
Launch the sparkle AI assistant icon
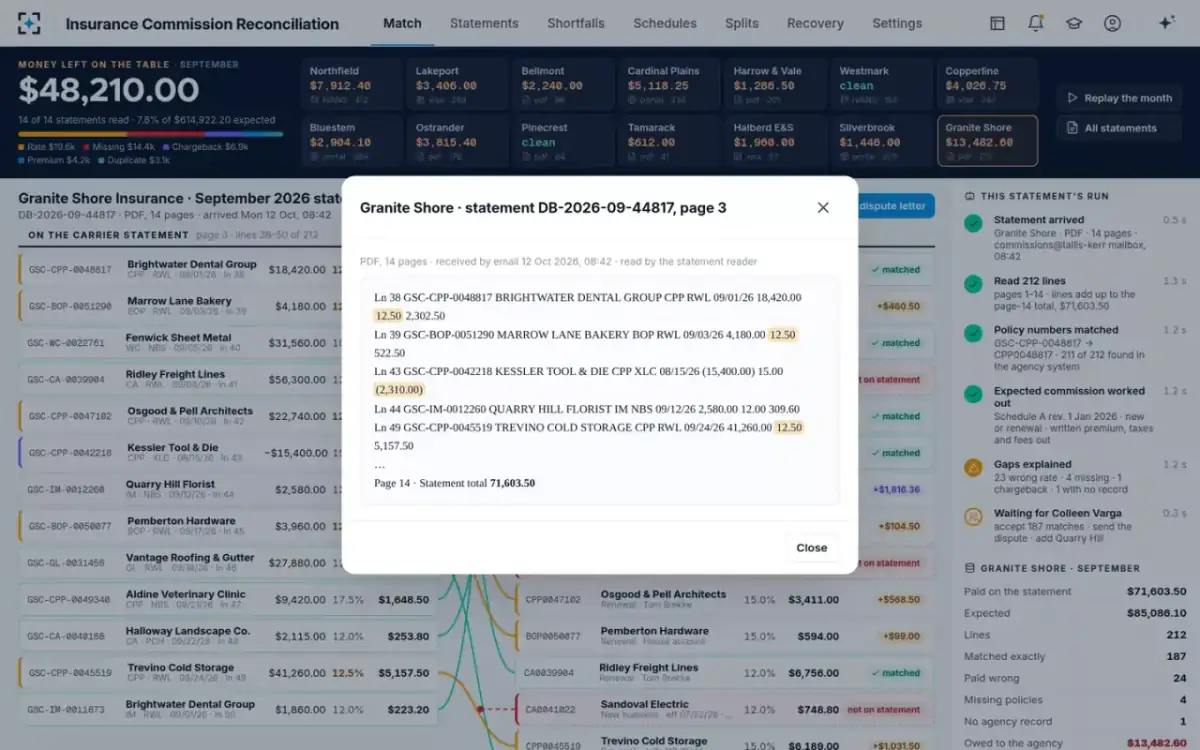click(x=1166, y=23)
